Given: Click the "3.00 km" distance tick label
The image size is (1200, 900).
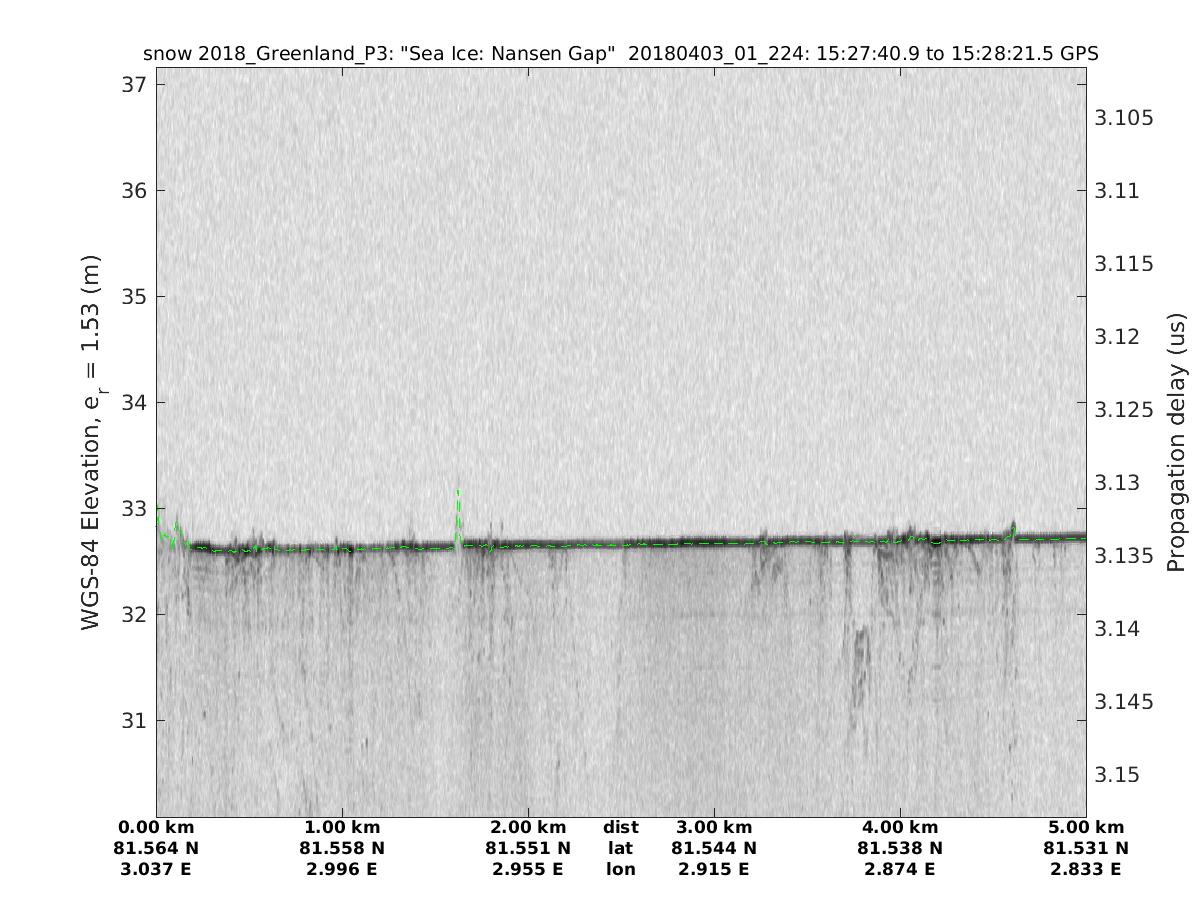Looking at the screenshot, I should point(714,828).
